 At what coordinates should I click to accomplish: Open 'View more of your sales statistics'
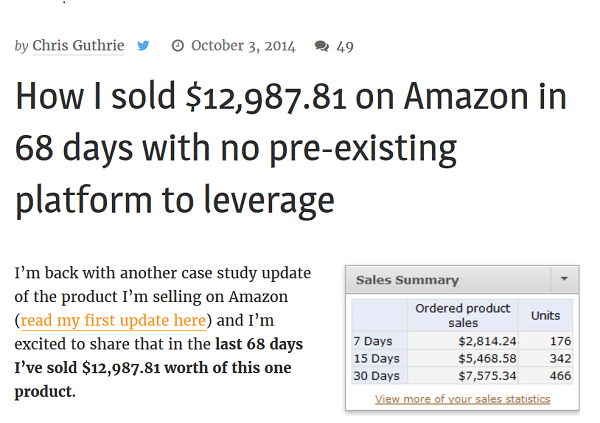pos(462,399)
